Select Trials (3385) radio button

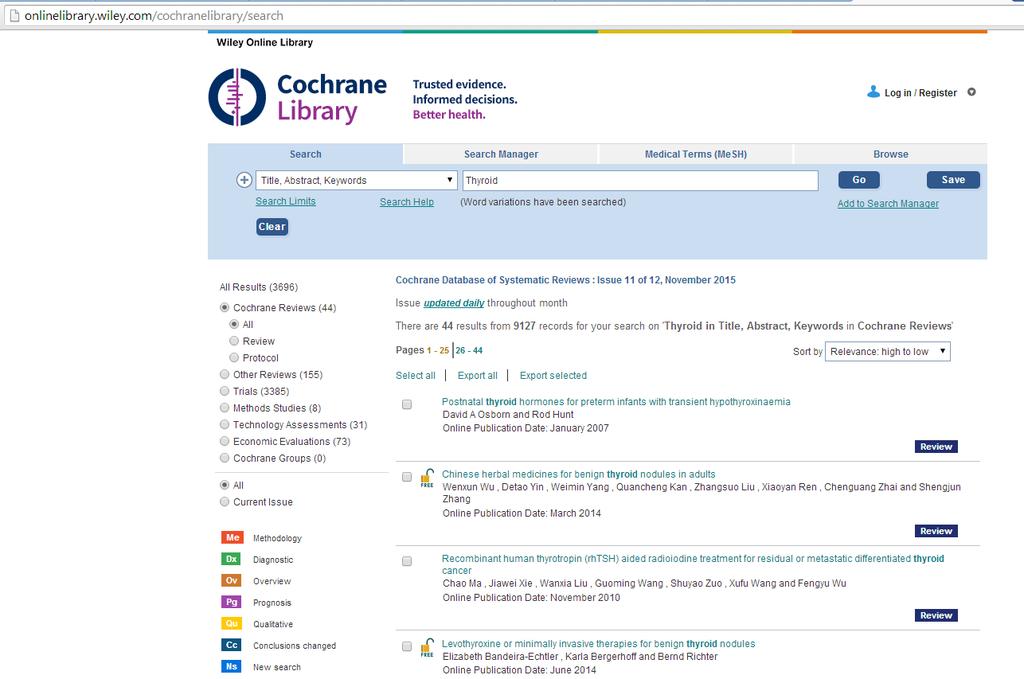point(225,391)
